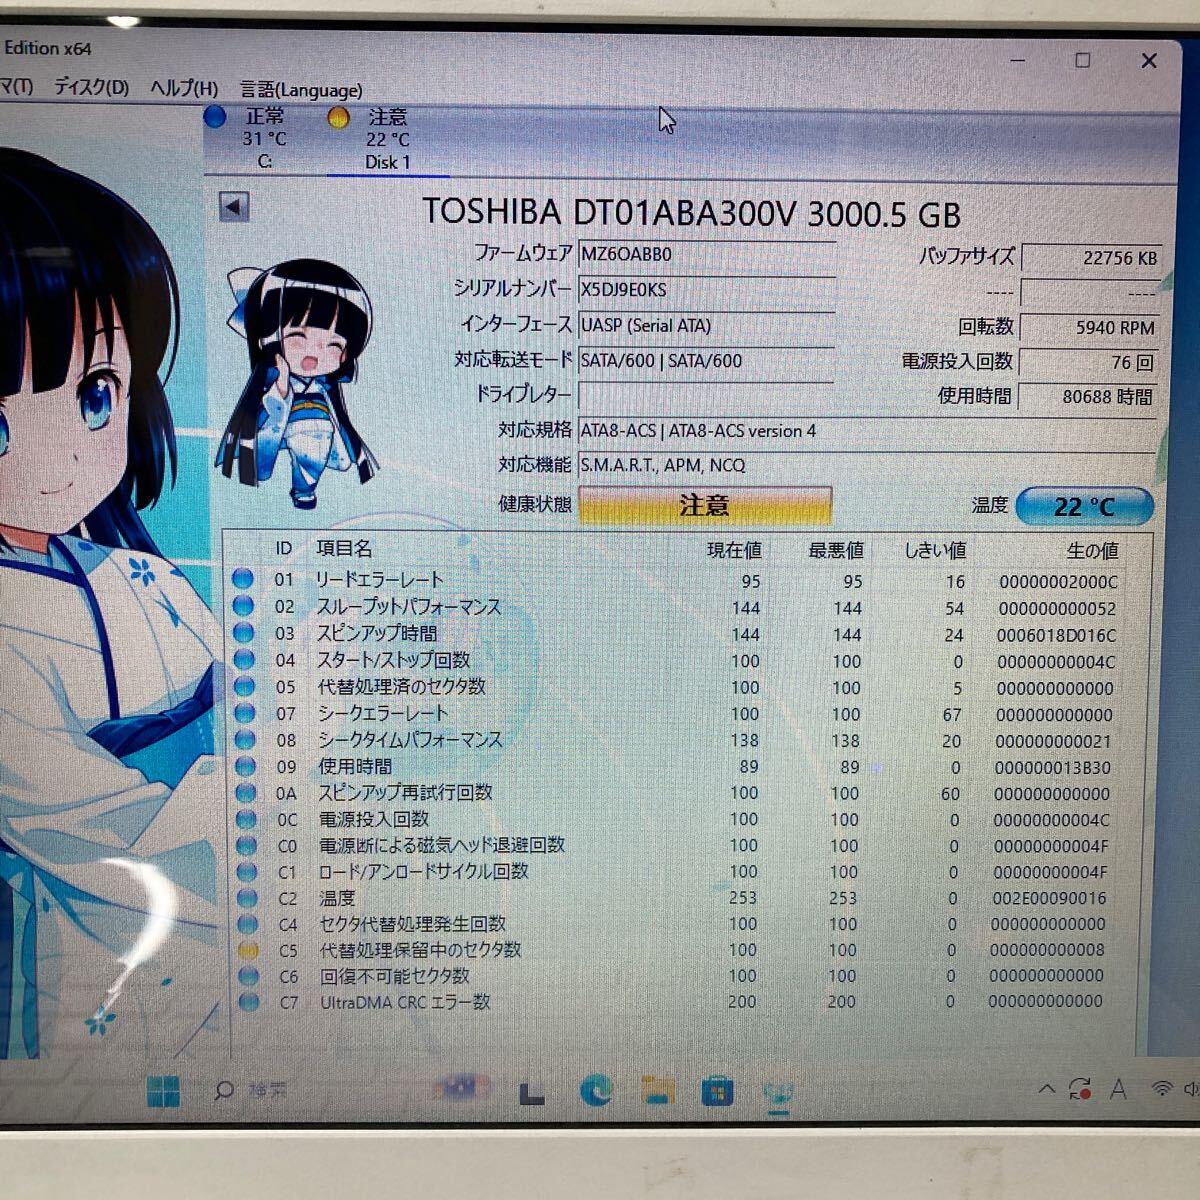Minimize the CrystalDiskInfo window
This screenshot has height=1200, width=1200.
click(x=1017, y=60)
